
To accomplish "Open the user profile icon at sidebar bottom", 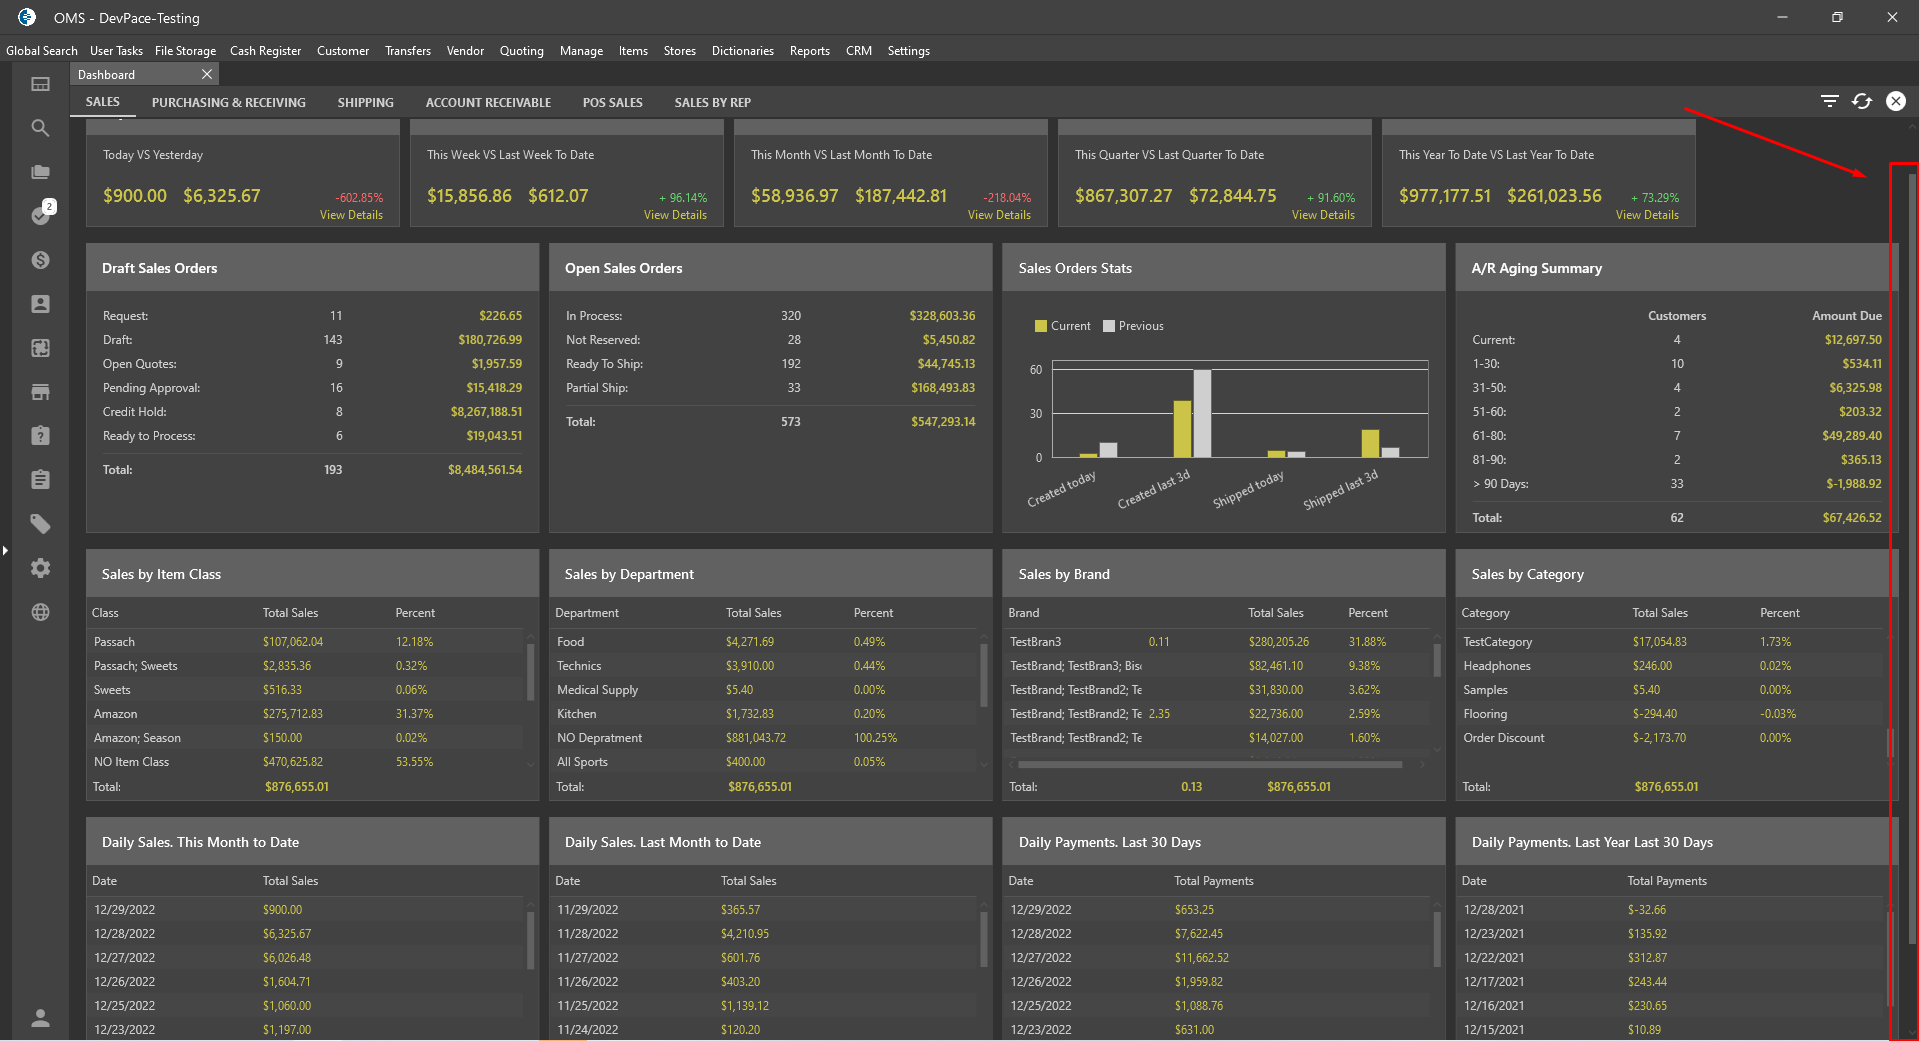I will pyautogui.click(x=40, y=1018).
